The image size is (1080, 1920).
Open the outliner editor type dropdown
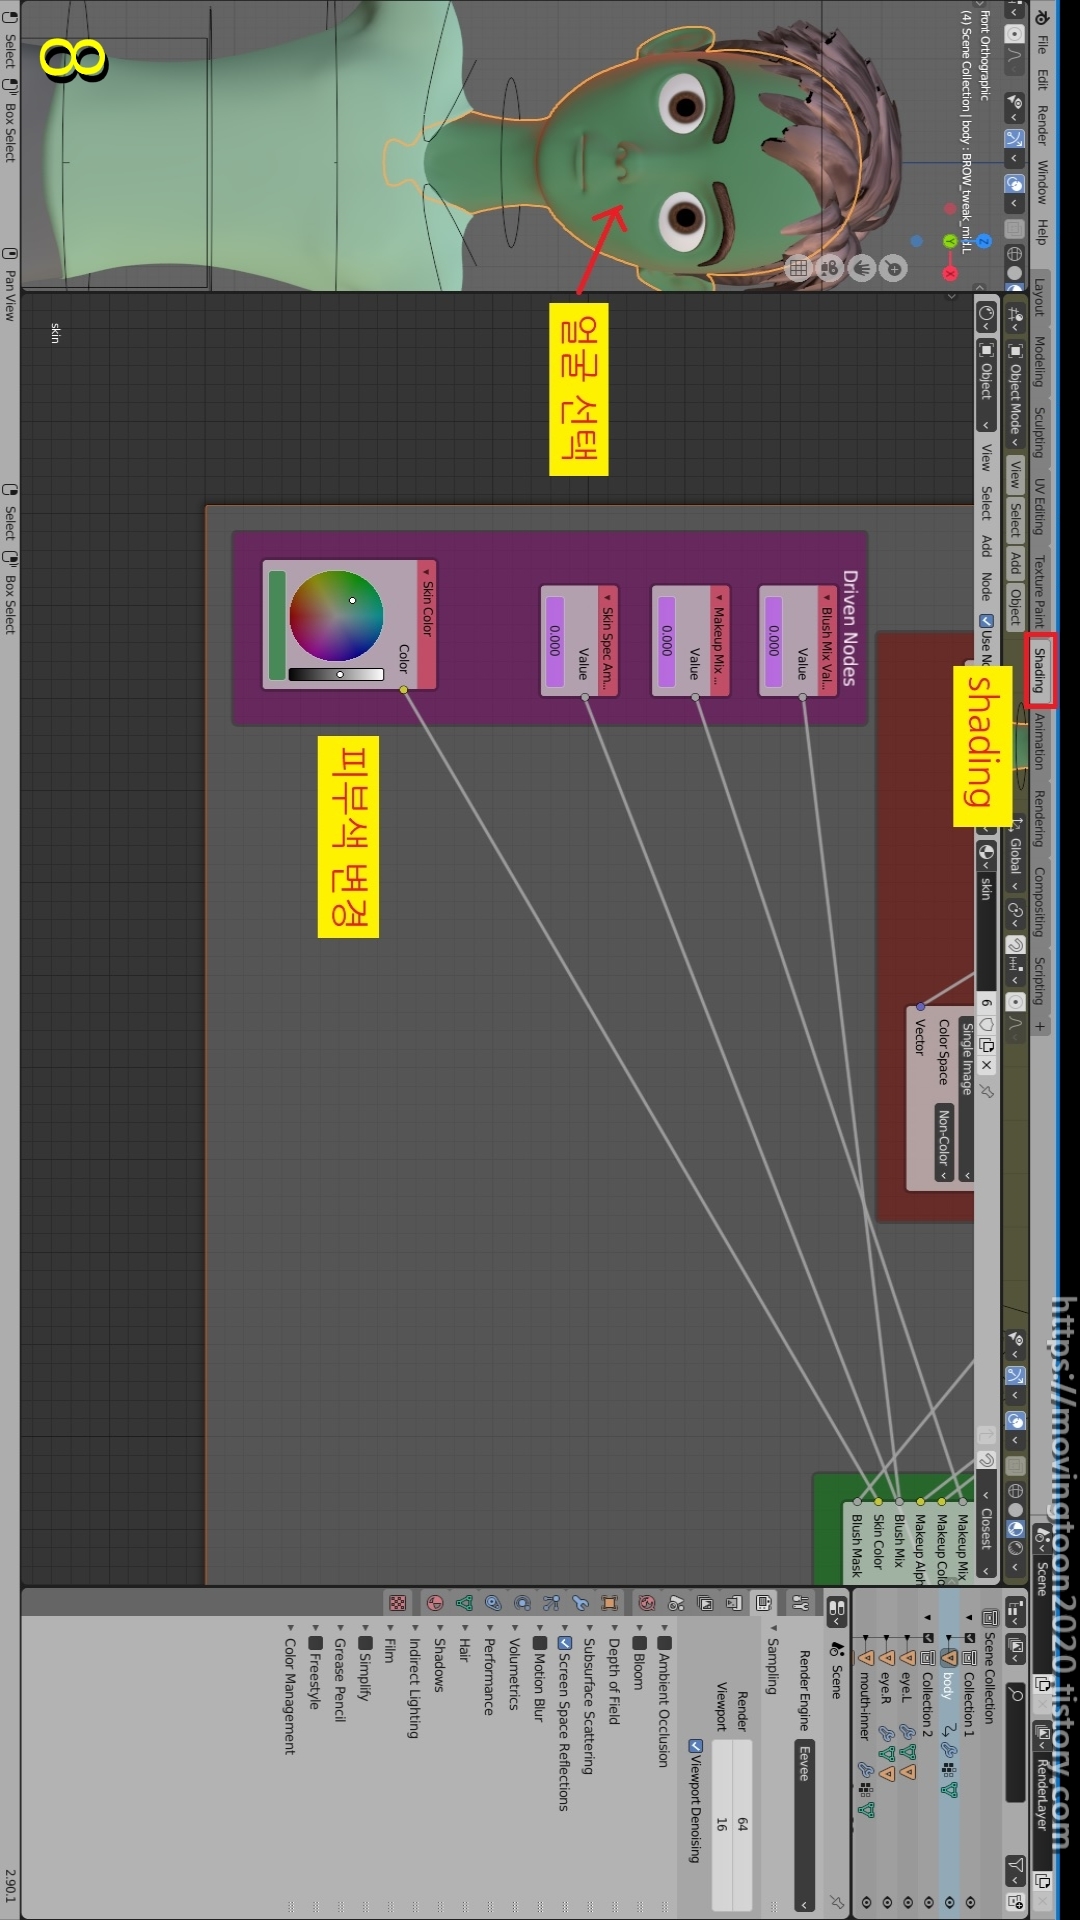point(1015,1611)
